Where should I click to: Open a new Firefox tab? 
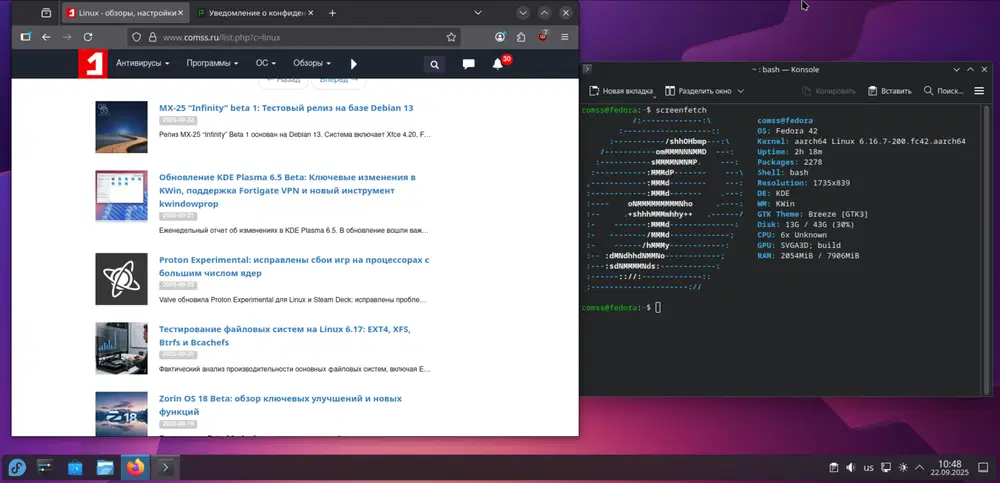(332, 13)
